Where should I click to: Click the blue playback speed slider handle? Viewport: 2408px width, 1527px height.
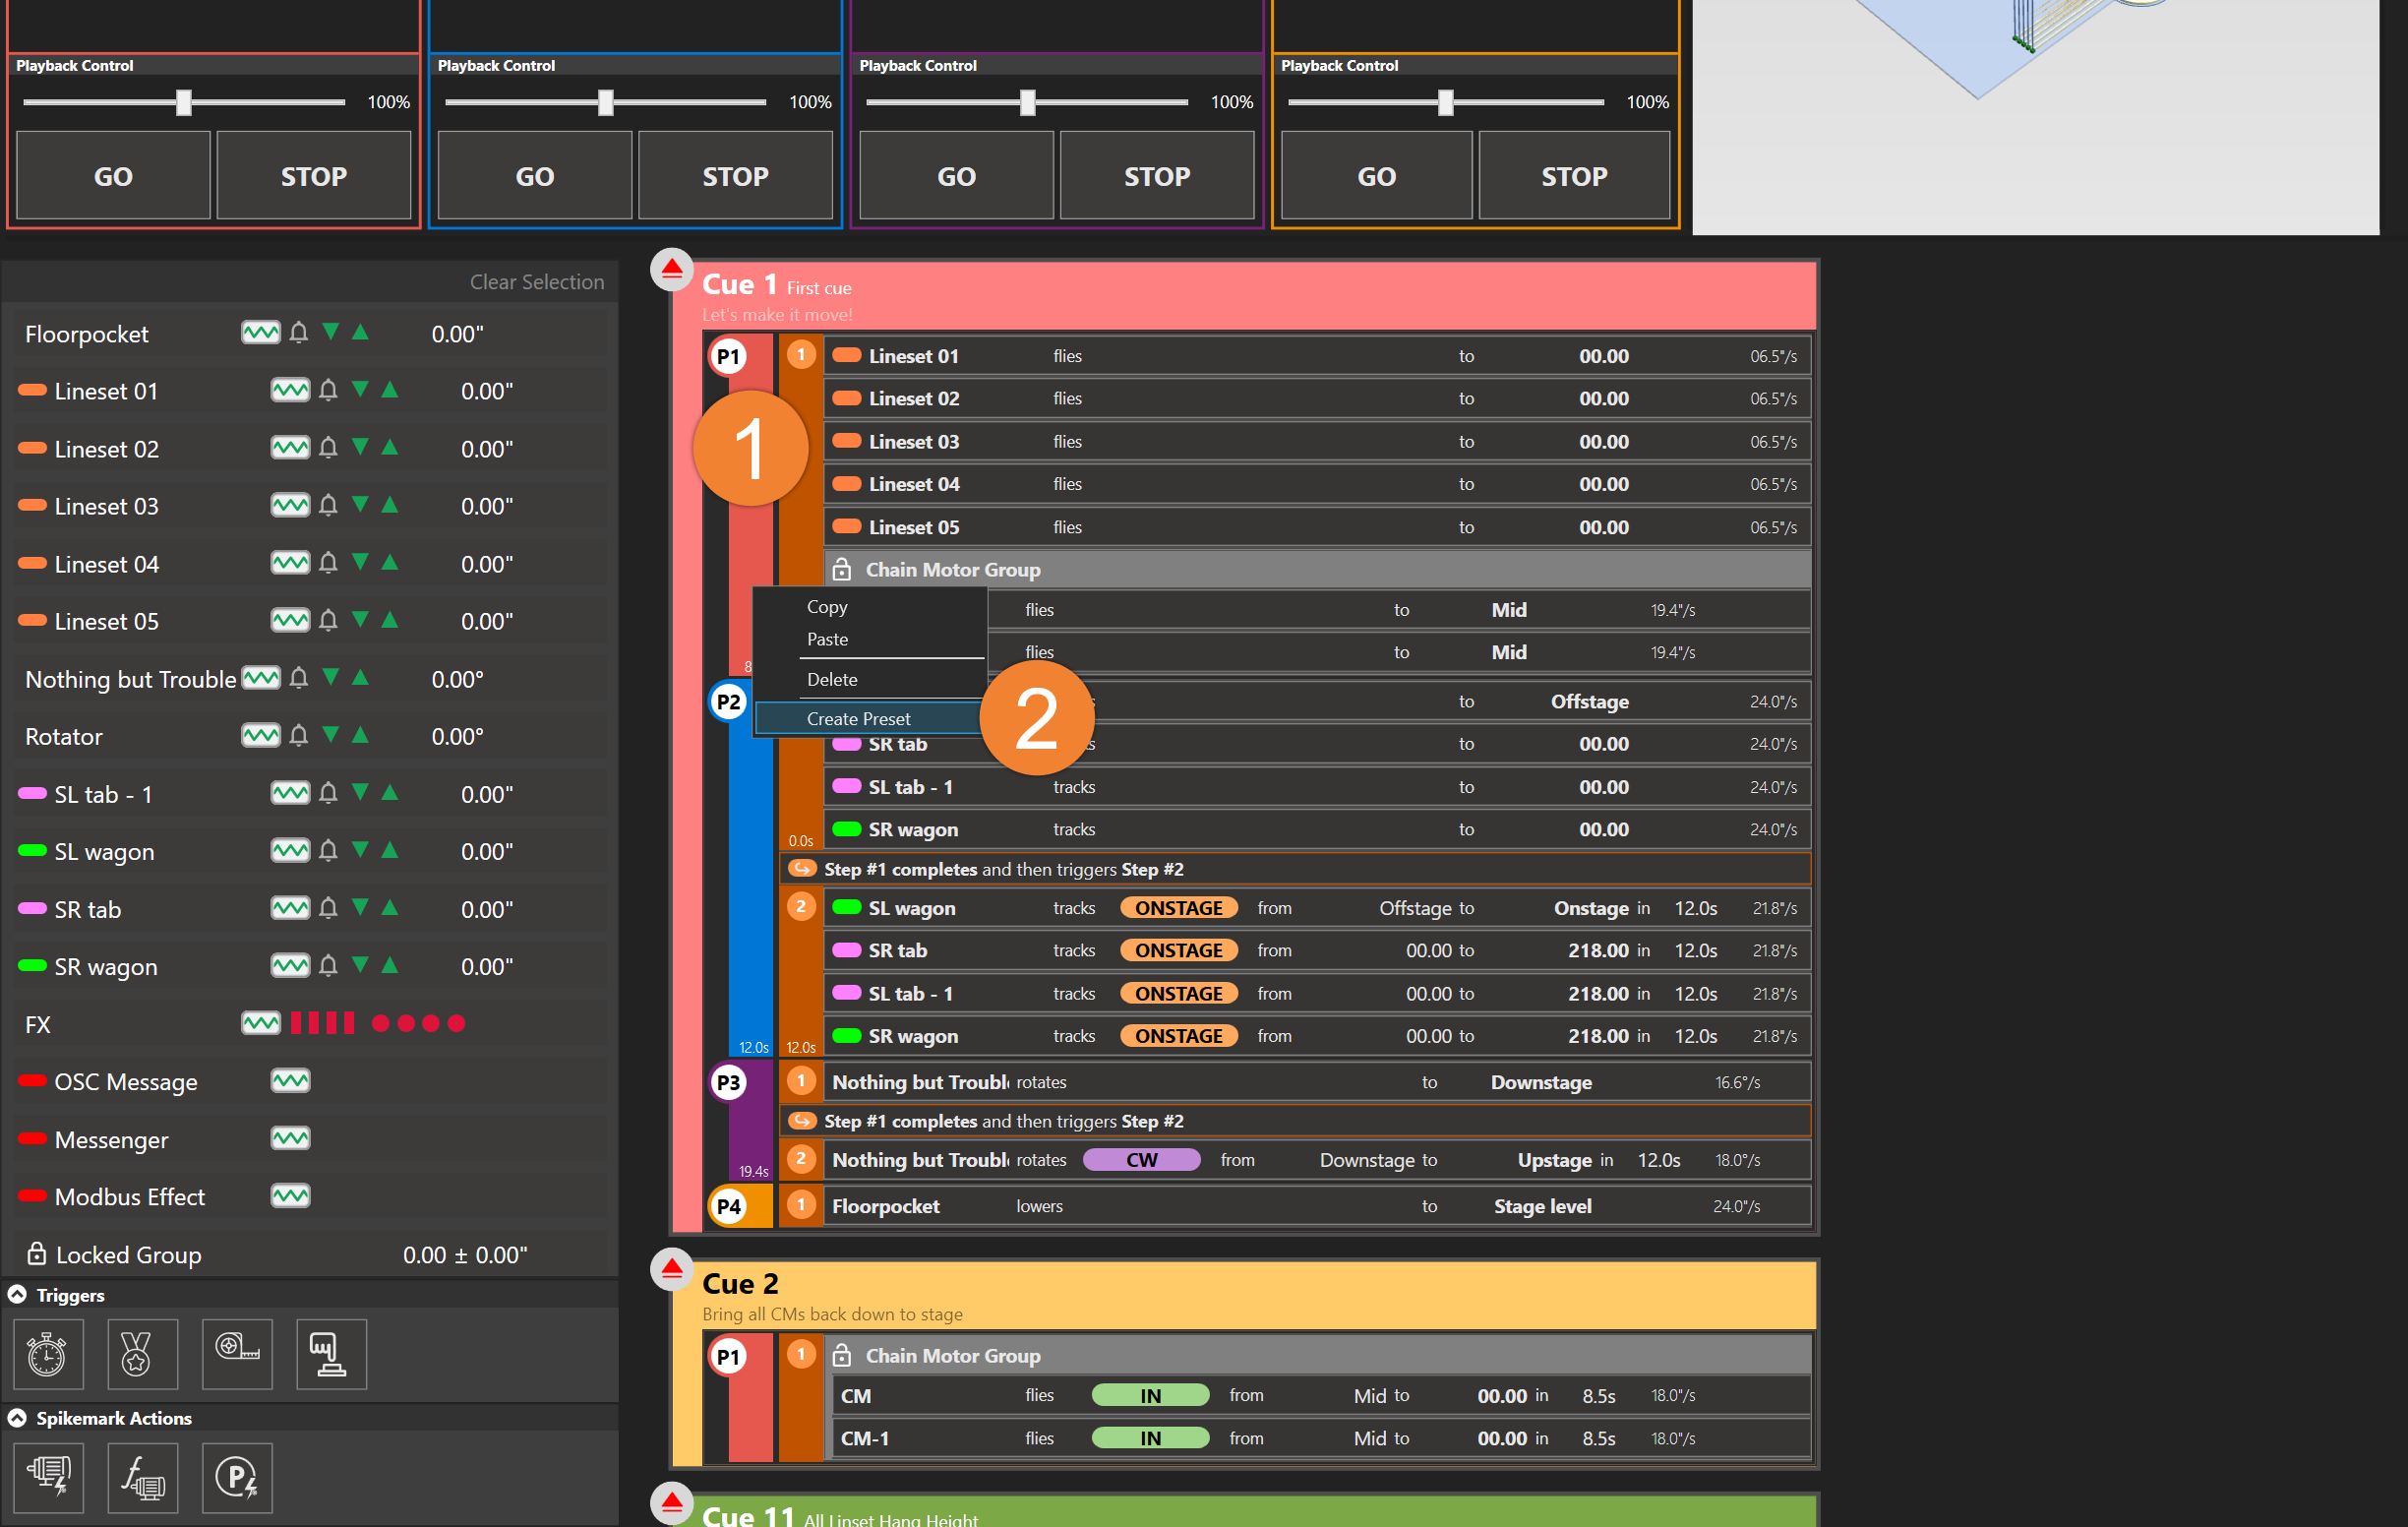click(605, 102)
